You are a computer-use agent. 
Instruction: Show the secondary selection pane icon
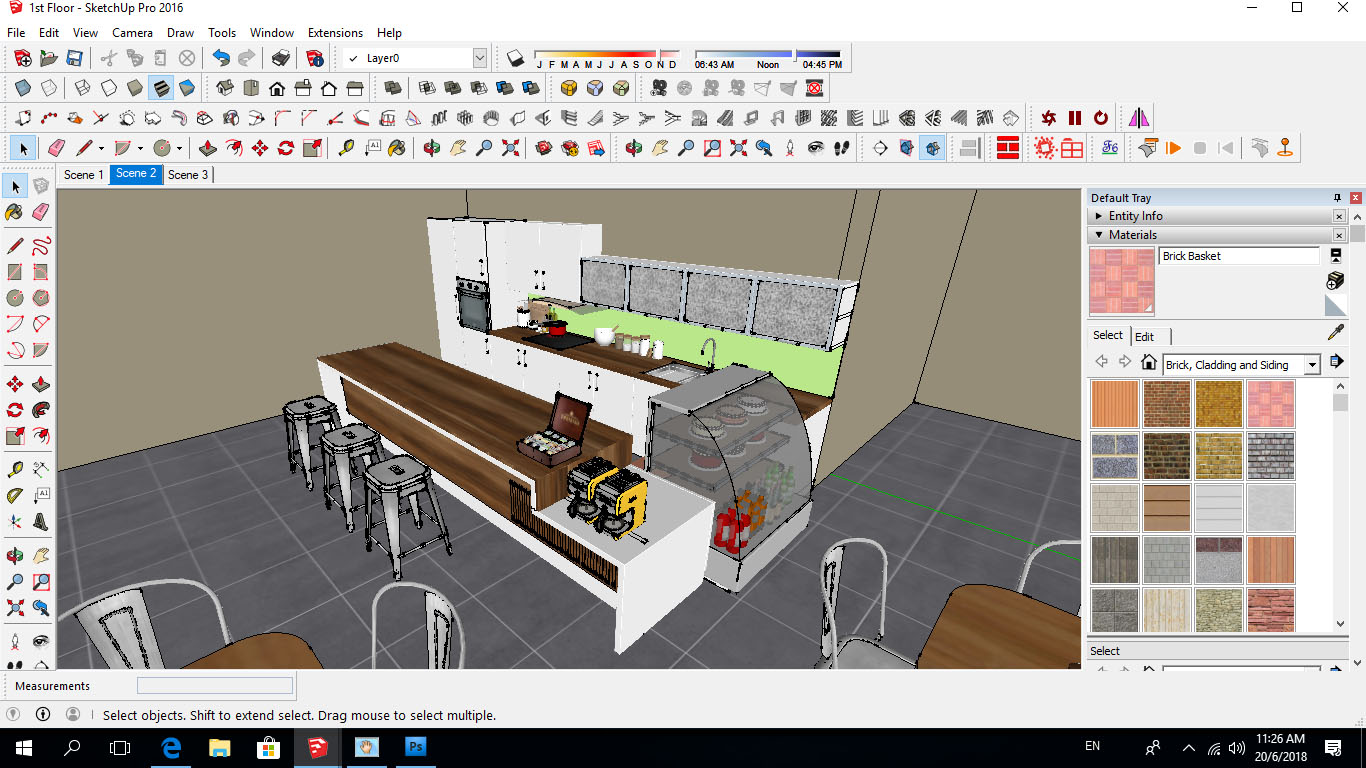point(1335,256)
